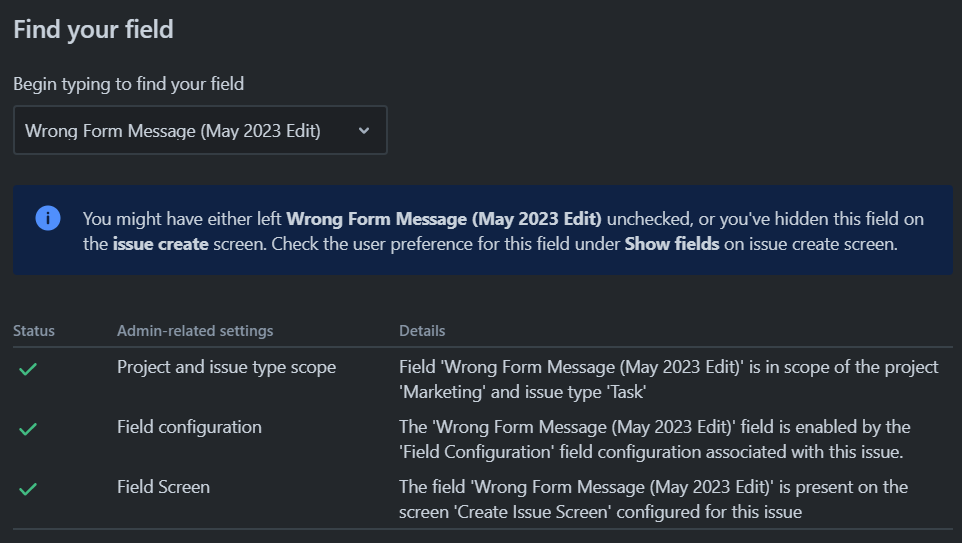
Task: Select the Field configuration row label
Action: click(189, 427)
